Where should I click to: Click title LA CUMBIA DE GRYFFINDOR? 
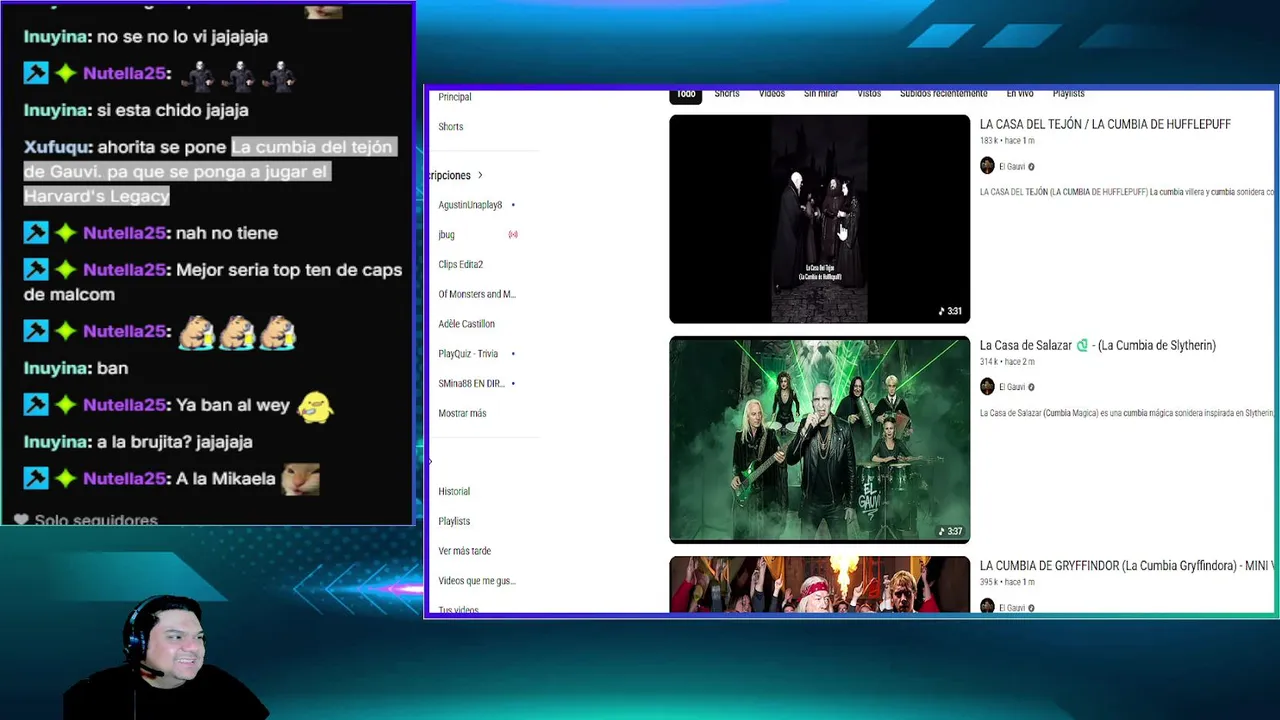[x=1125, y=566]
